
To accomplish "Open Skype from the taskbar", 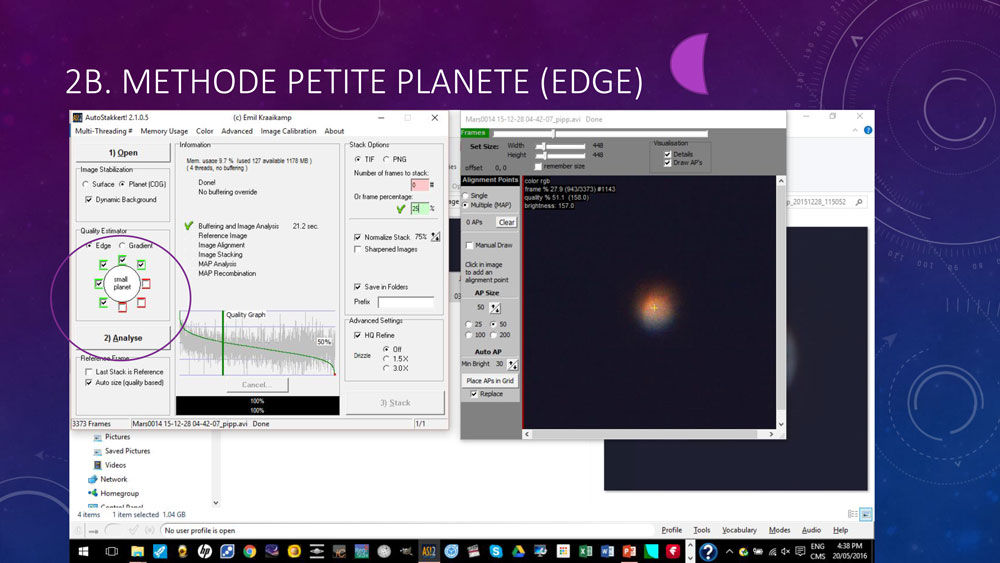I will pyautogui.click(x=496, y=552).
